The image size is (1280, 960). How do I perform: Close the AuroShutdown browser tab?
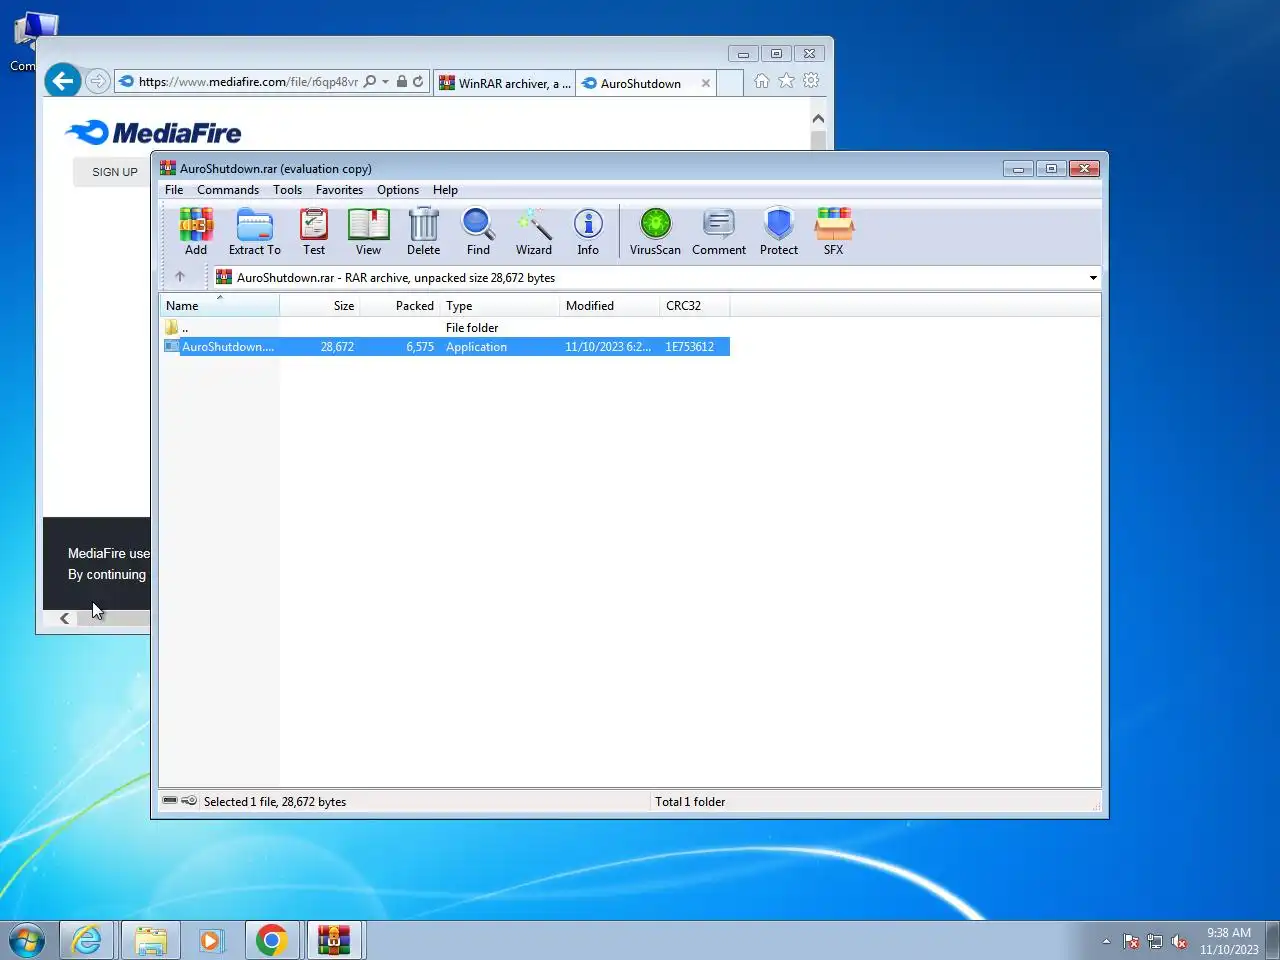coord(706,83)
